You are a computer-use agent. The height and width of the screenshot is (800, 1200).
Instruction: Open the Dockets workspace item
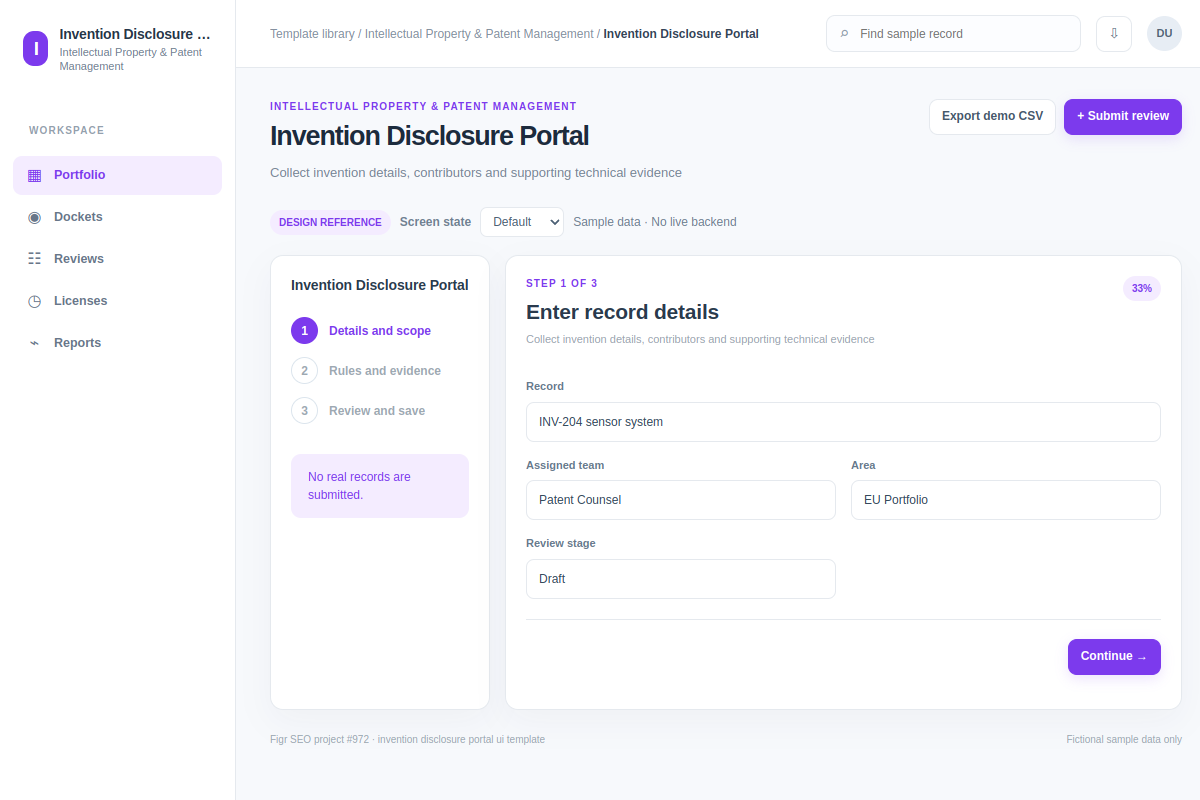coord(117,217)
